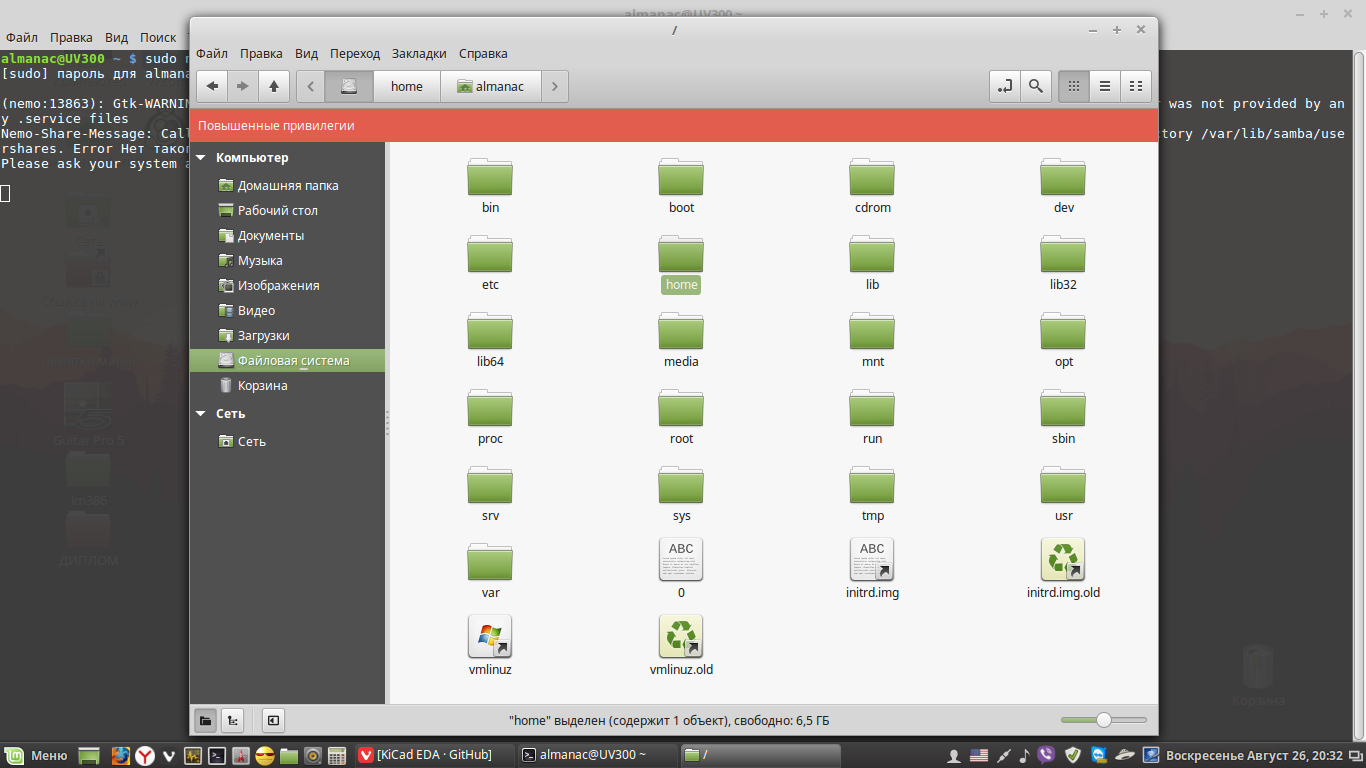The width and height of the screenshot is (1366, 768).
Task: Click the home path bar button
Action: click(x=407, y=86)
